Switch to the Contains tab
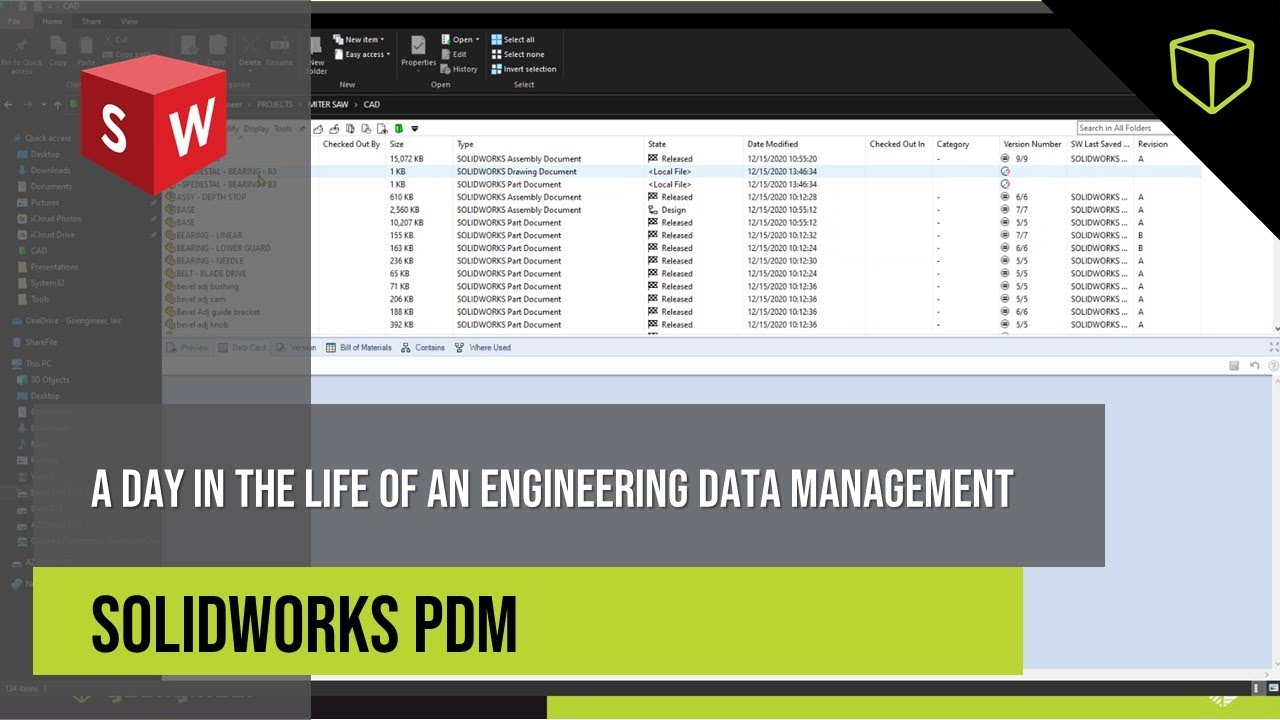1280x720 pixels. [x=423, y=348]
